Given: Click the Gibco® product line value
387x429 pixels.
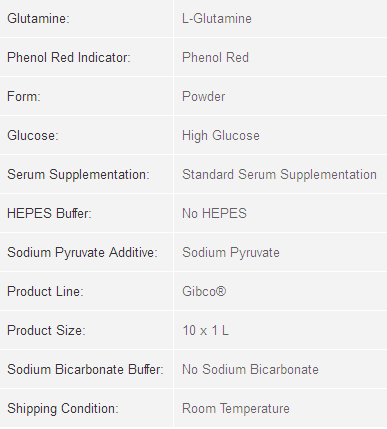Looking at the screenshot, I should (x=204, y=291).
